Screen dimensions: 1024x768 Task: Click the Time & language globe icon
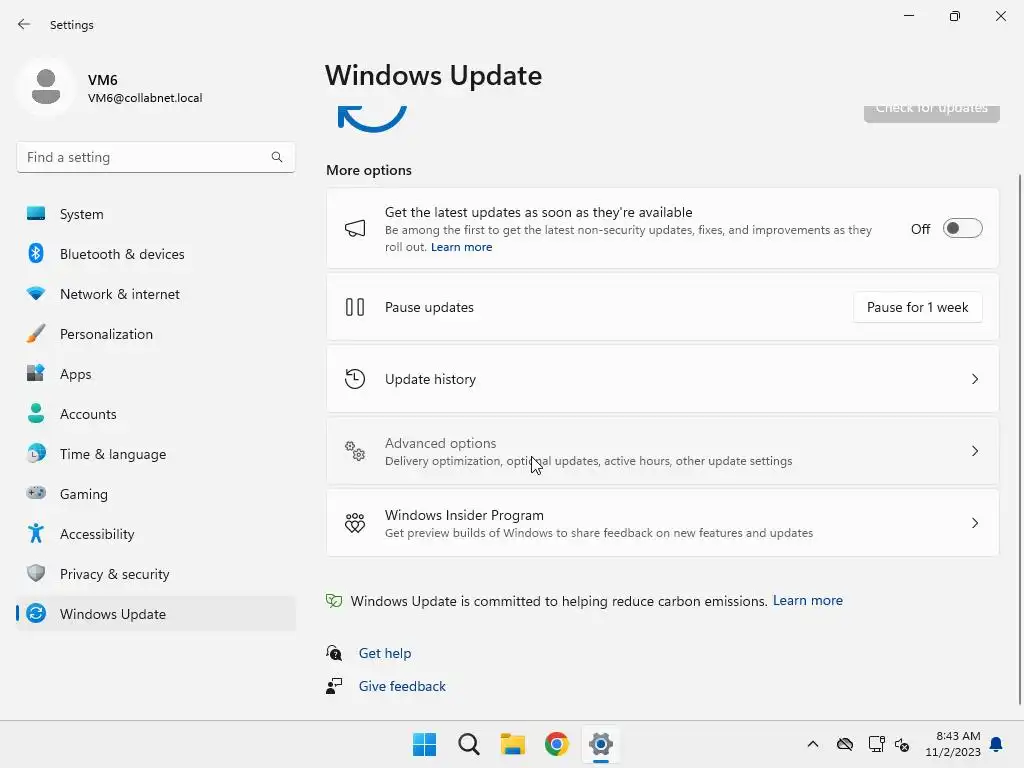(36, 453)
